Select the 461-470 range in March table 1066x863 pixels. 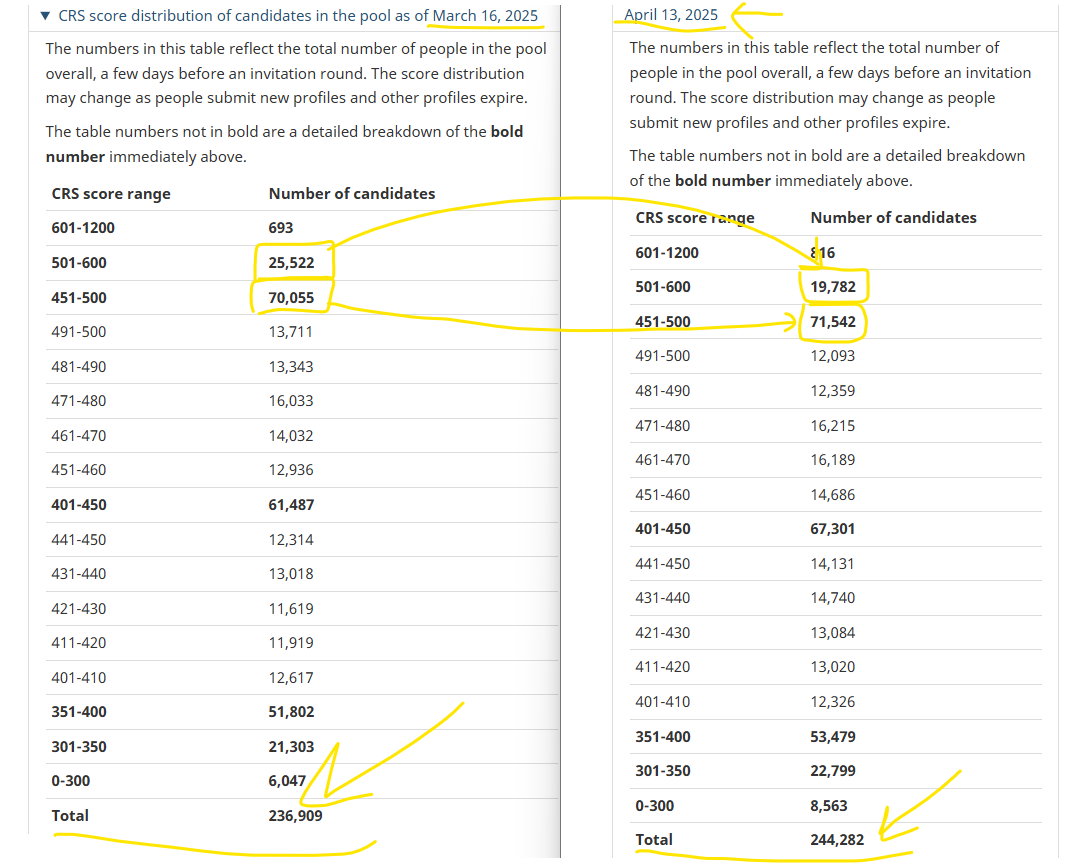tap(79, 435)
